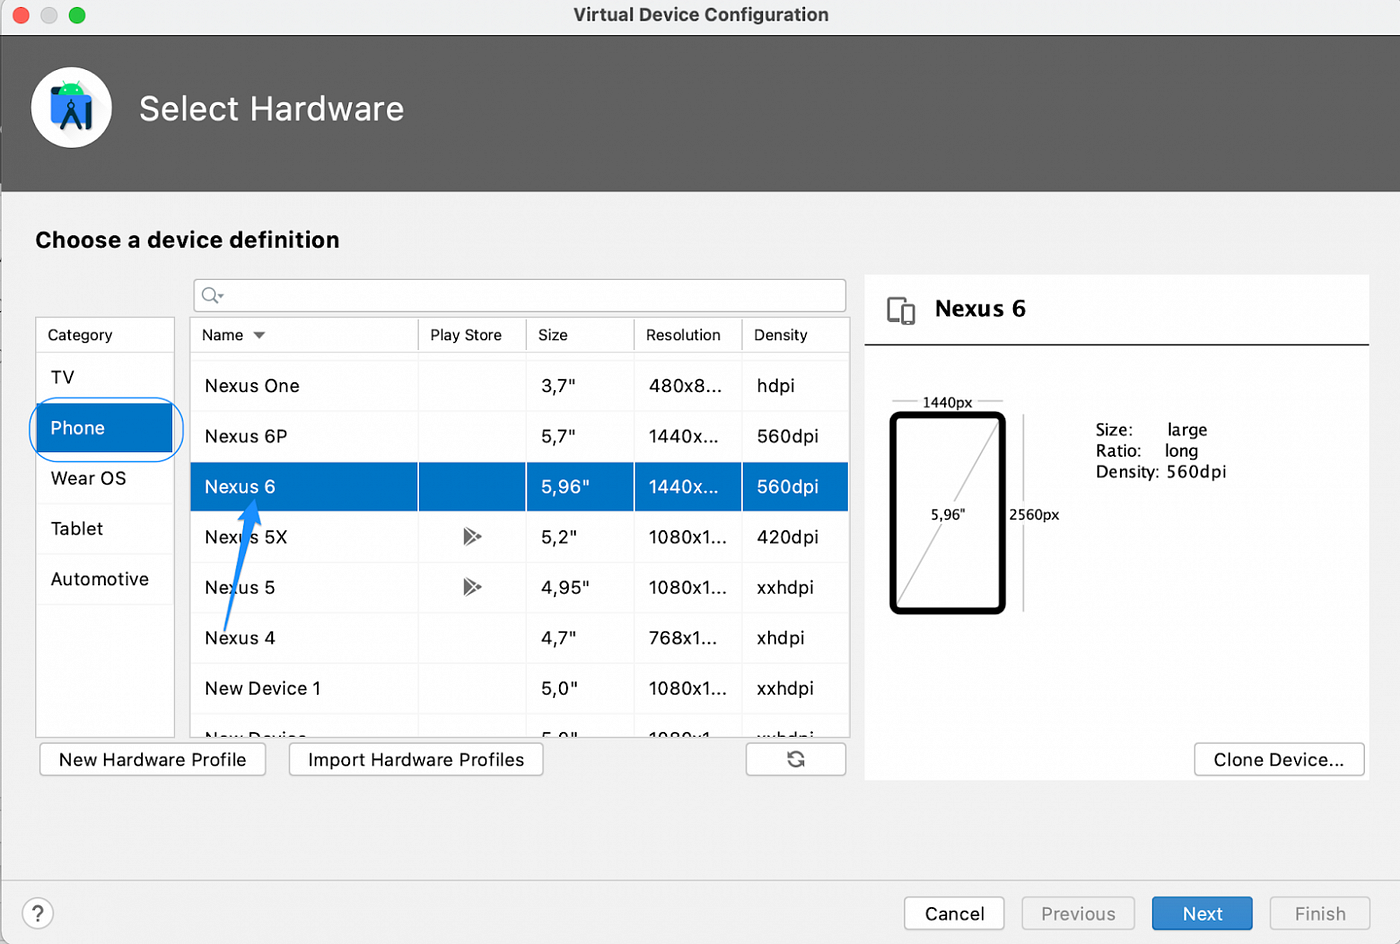
Task: Select the Nexus 5X device row
Action: pyautogui.click(x=520, y=537)
